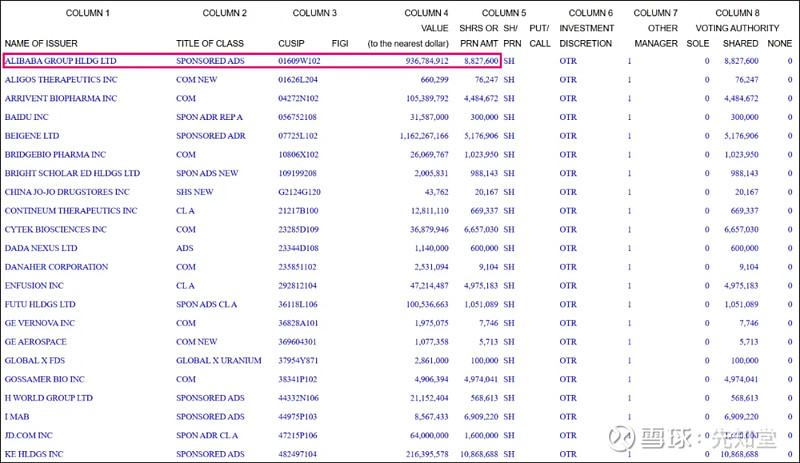The width and height of the screenshot is (800, 463).
Task: Click ENFUSION INC issuer name
Action: 34,285
